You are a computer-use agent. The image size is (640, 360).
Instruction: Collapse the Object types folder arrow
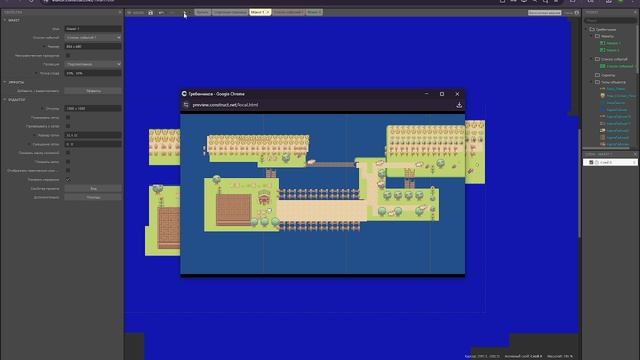point(592,82)
